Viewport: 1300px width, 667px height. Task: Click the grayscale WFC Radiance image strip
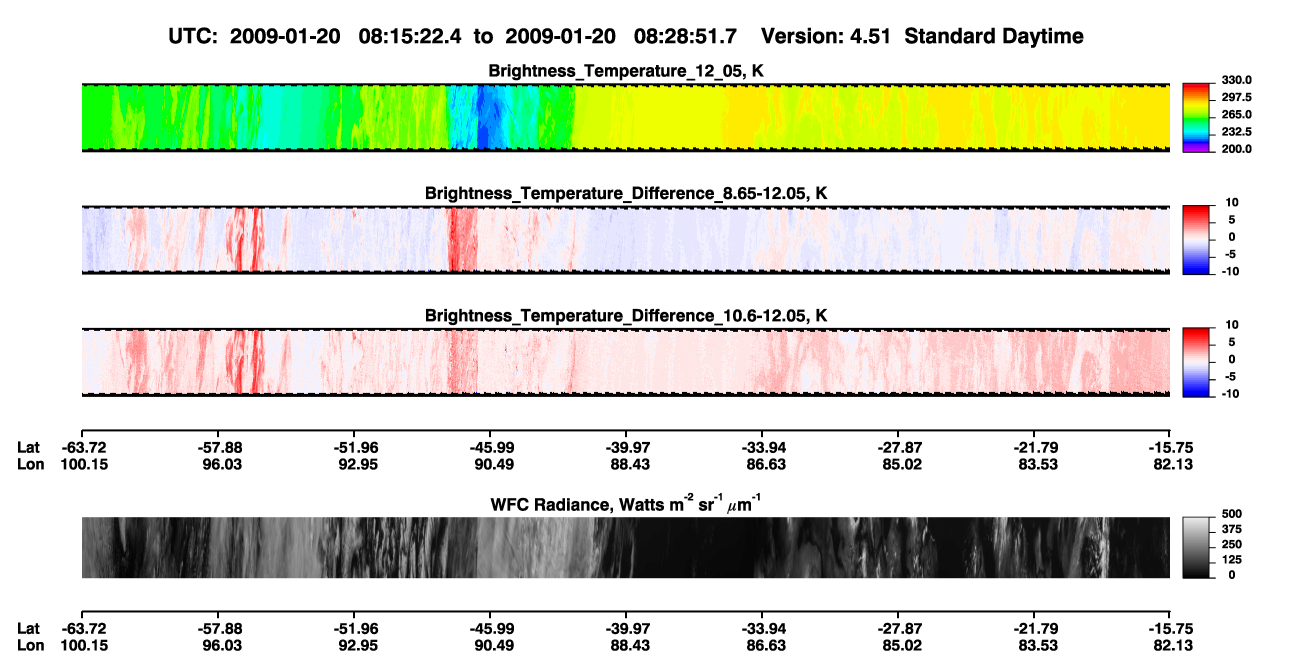click(x=626, y=547)
